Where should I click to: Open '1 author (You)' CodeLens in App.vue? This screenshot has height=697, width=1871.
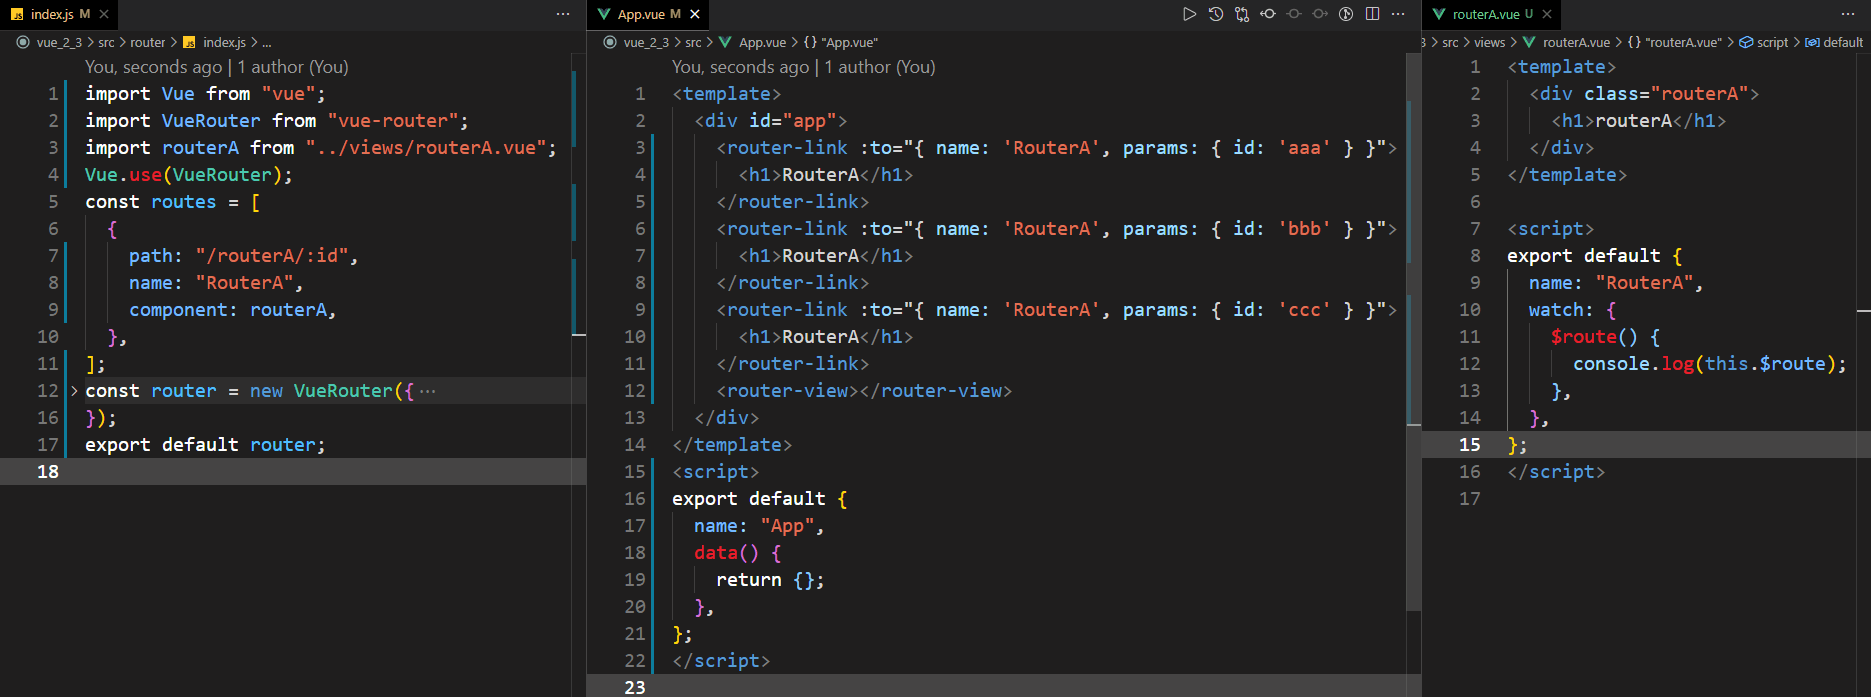(x=880, y=67)
